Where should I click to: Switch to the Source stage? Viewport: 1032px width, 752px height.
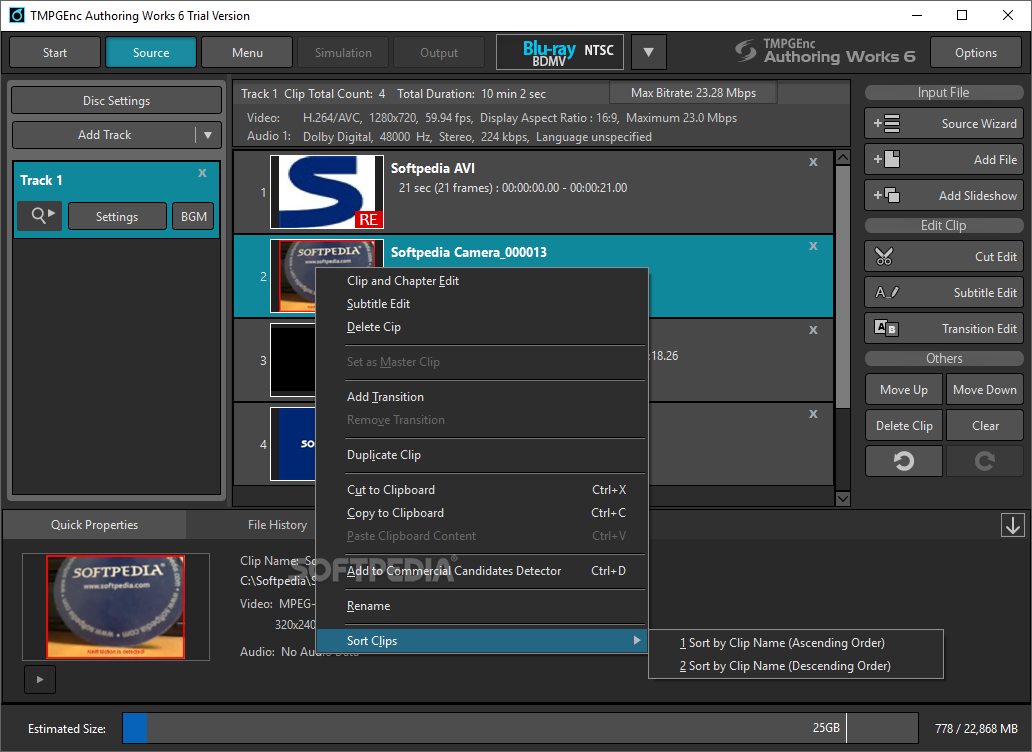(x=151, y=52)
